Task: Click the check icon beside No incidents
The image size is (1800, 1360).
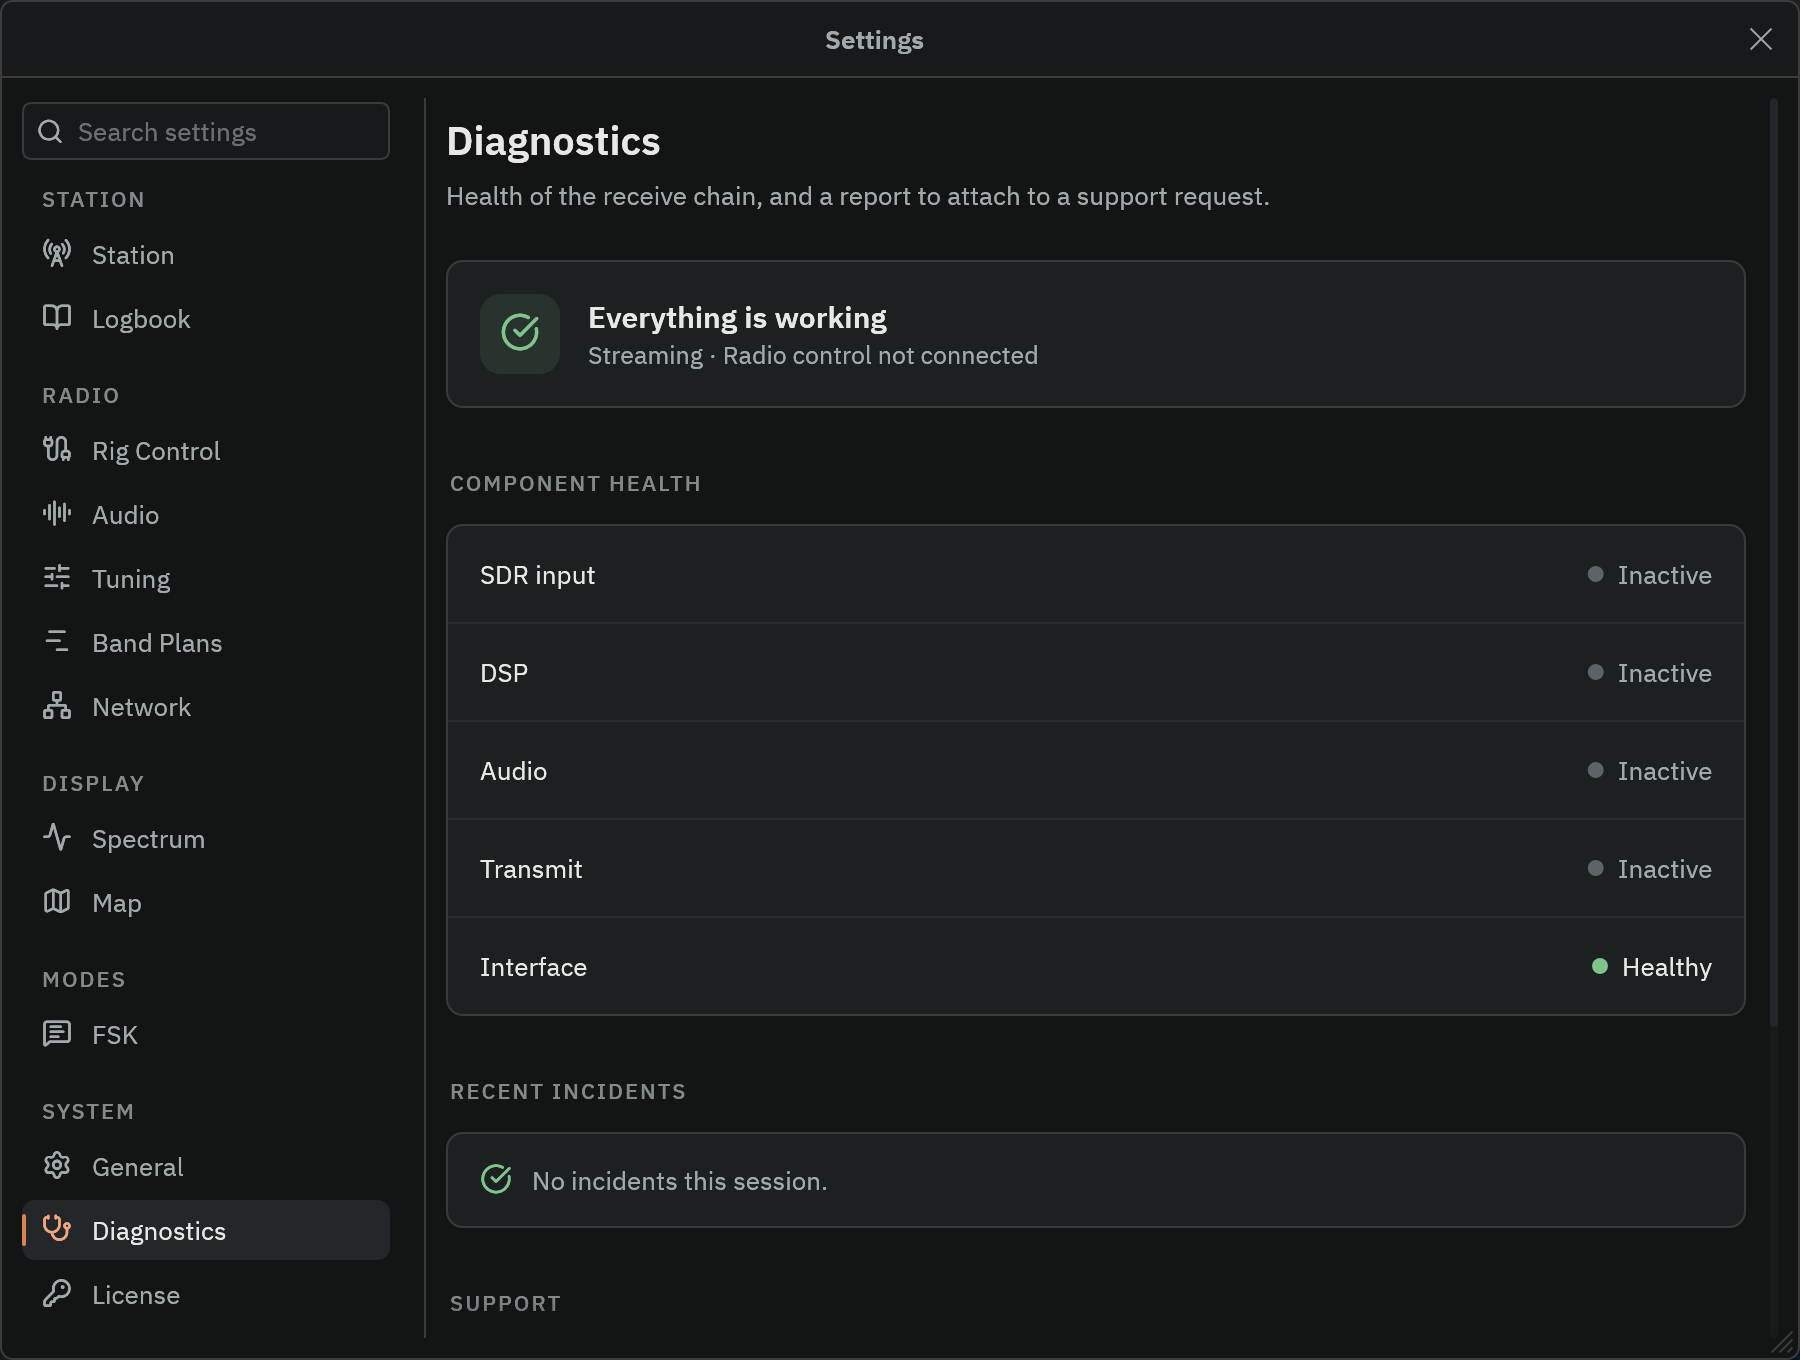Action: coord(496,1180)
